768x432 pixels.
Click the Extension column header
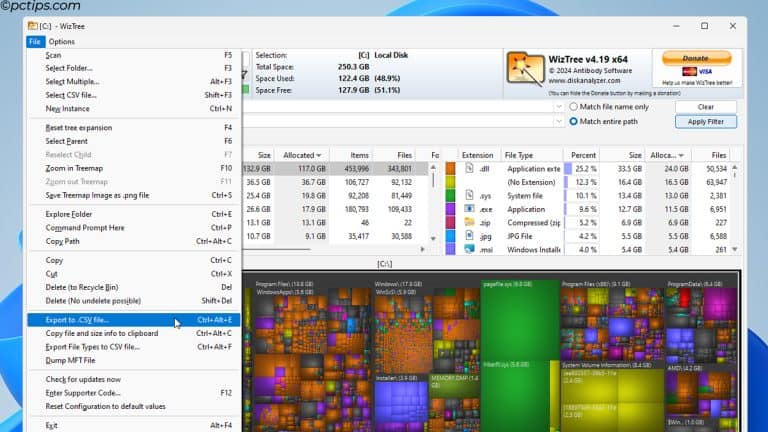coord(477,155)
